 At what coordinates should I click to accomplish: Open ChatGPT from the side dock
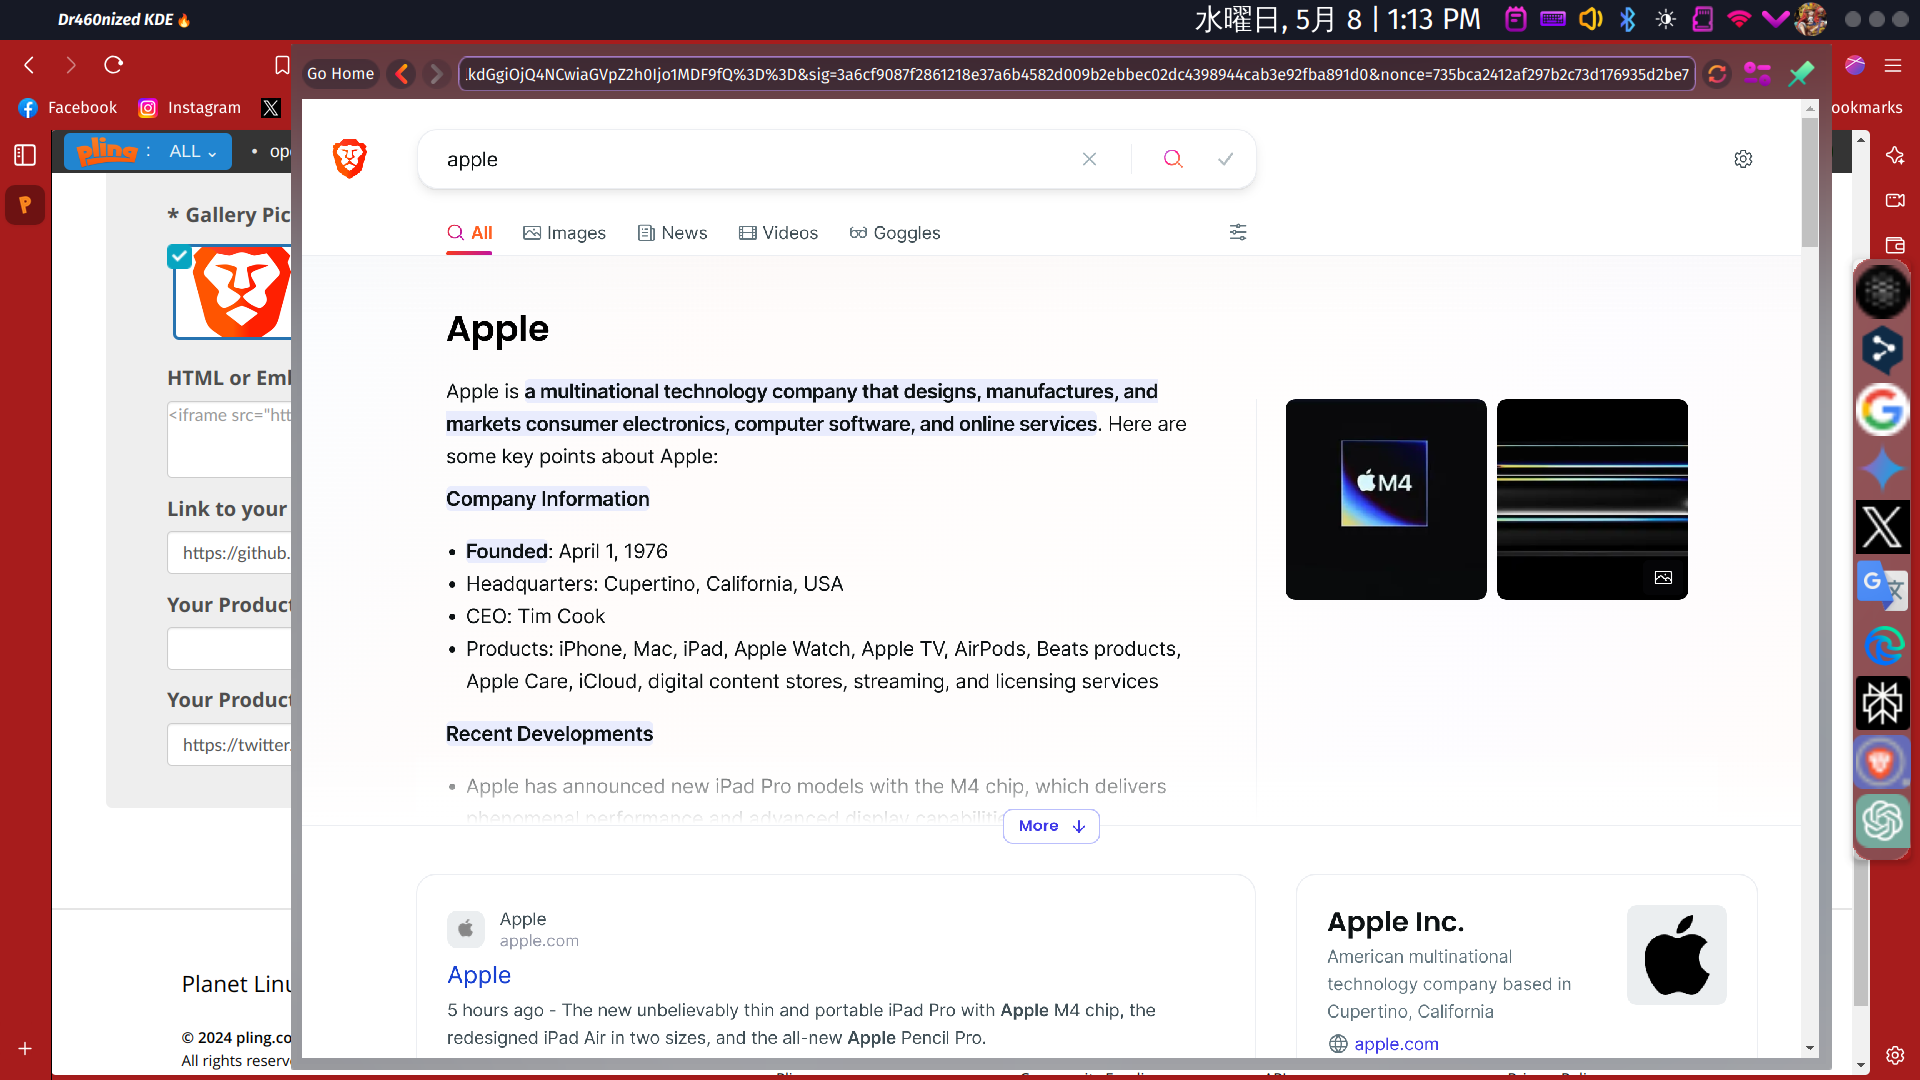click(1883, 821)
